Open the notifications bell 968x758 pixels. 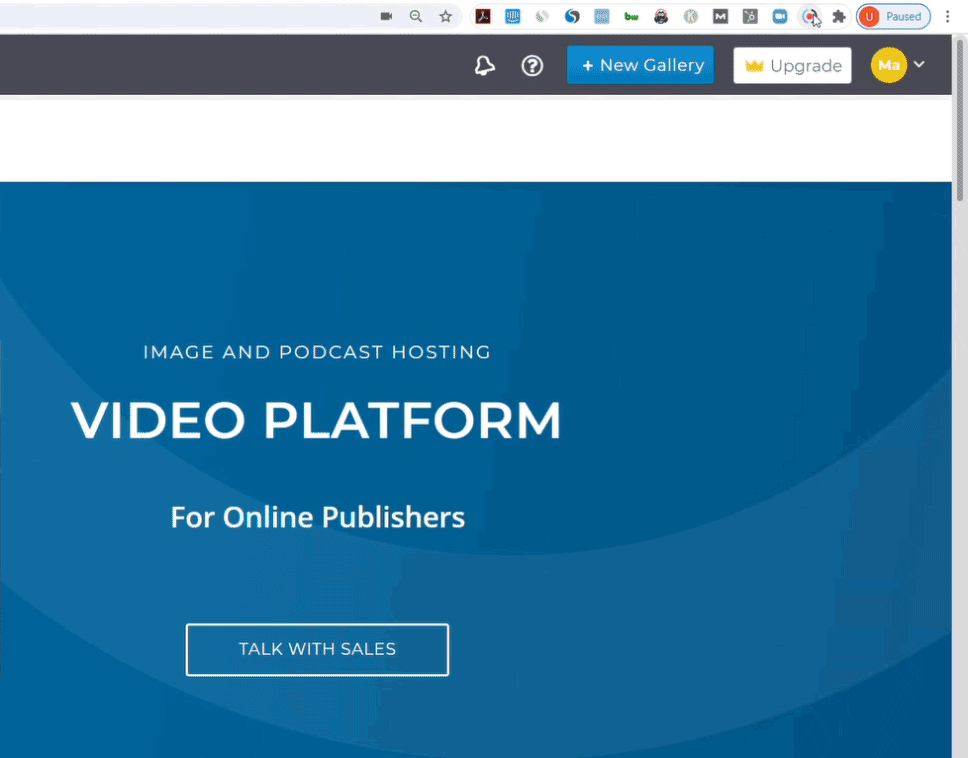coord(485,66)
